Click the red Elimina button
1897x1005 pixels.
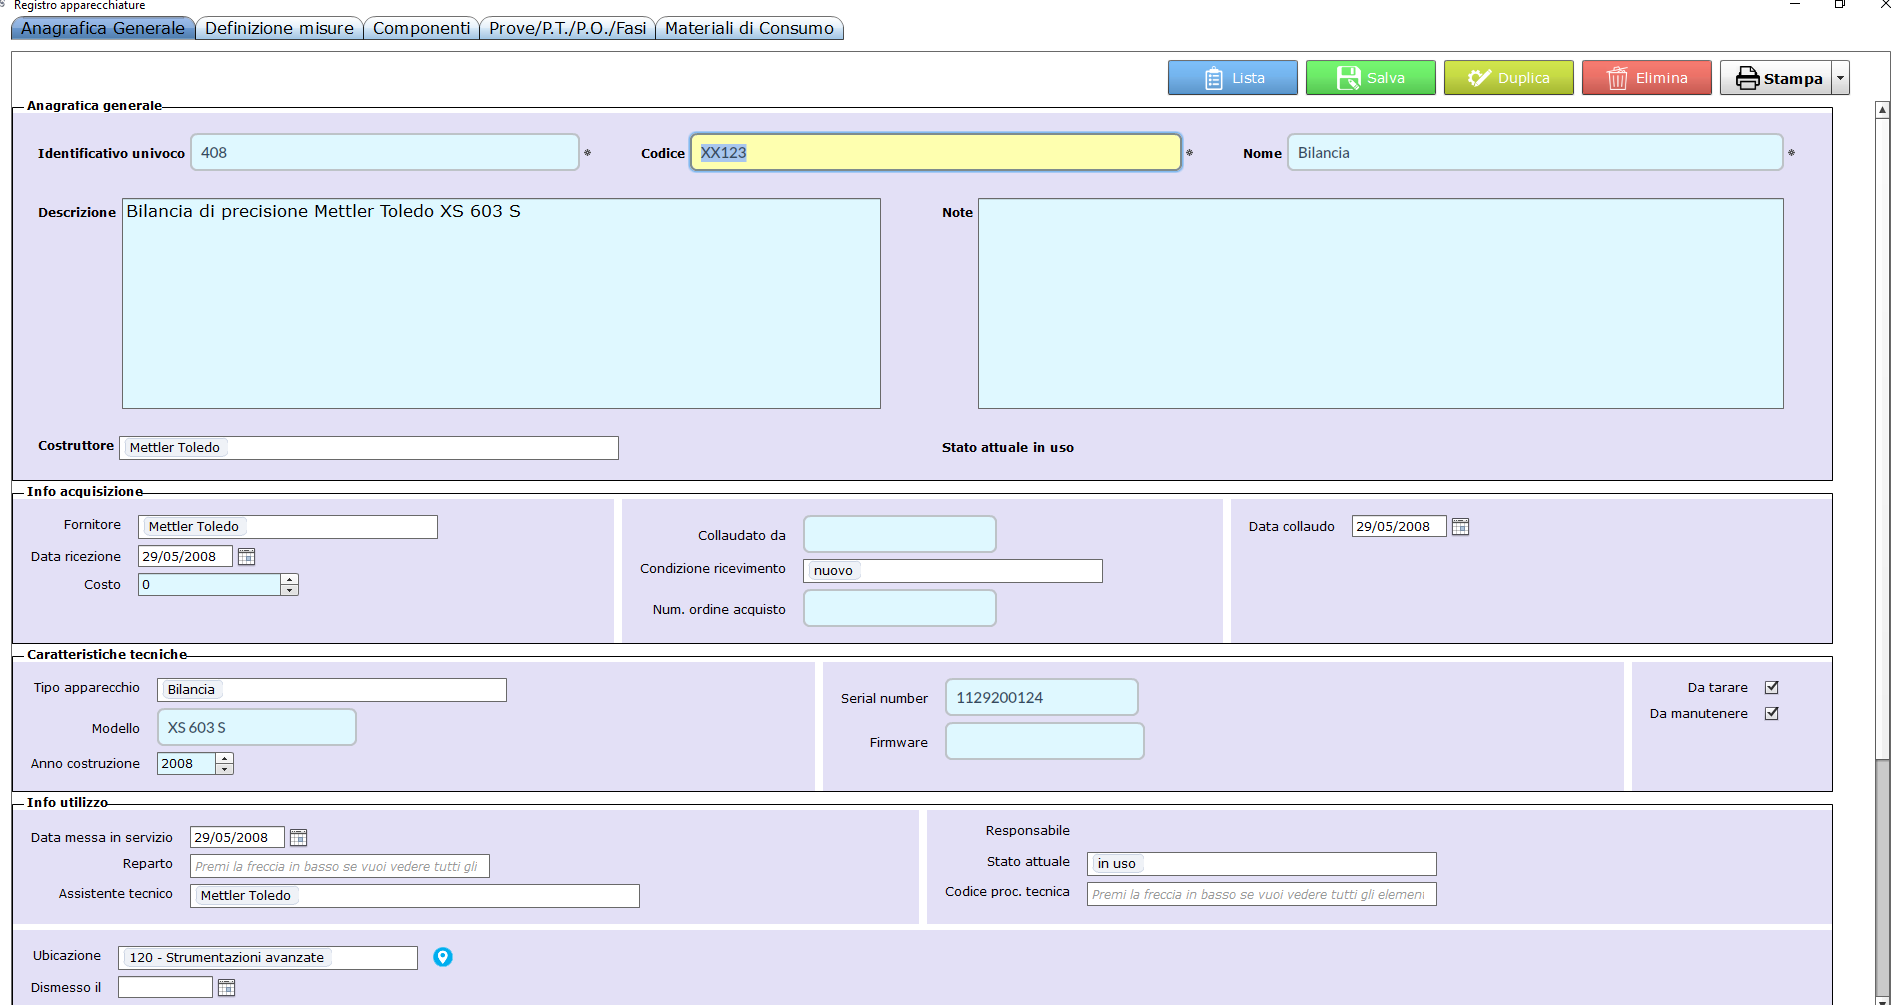coord(1646,78)
